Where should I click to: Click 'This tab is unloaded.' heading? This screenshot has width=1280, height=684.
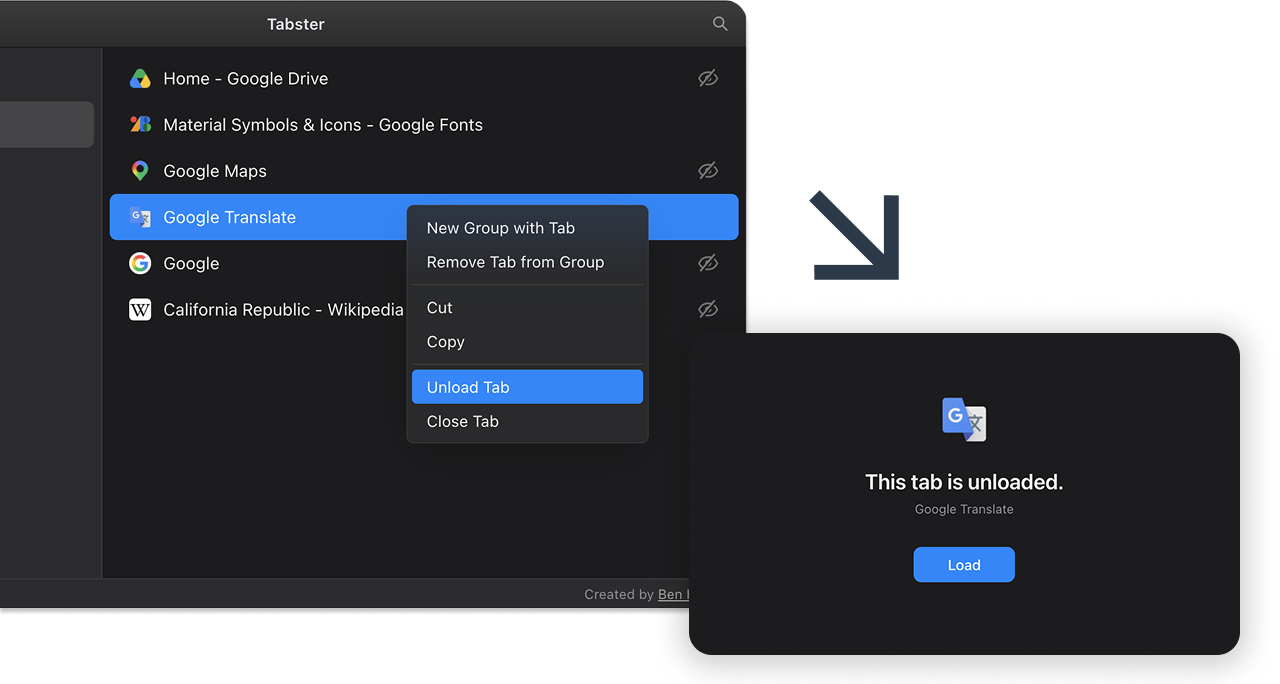(964, 482)
